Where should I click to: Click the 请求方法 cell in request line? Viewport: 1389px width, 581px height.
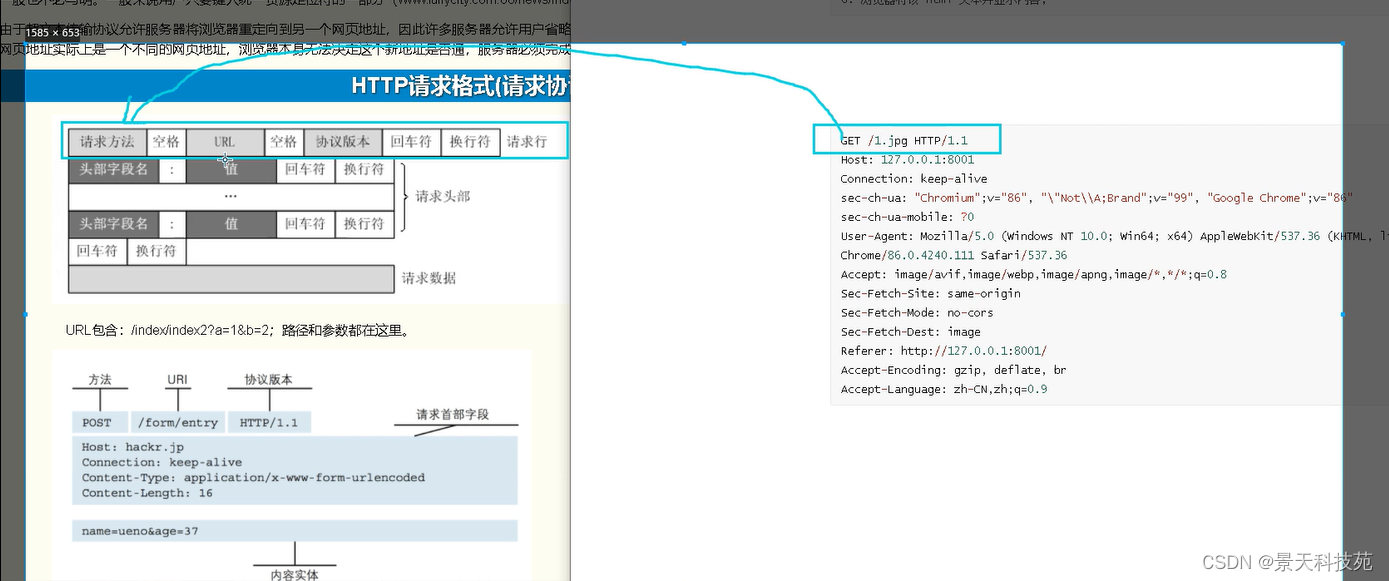[107, 142]
